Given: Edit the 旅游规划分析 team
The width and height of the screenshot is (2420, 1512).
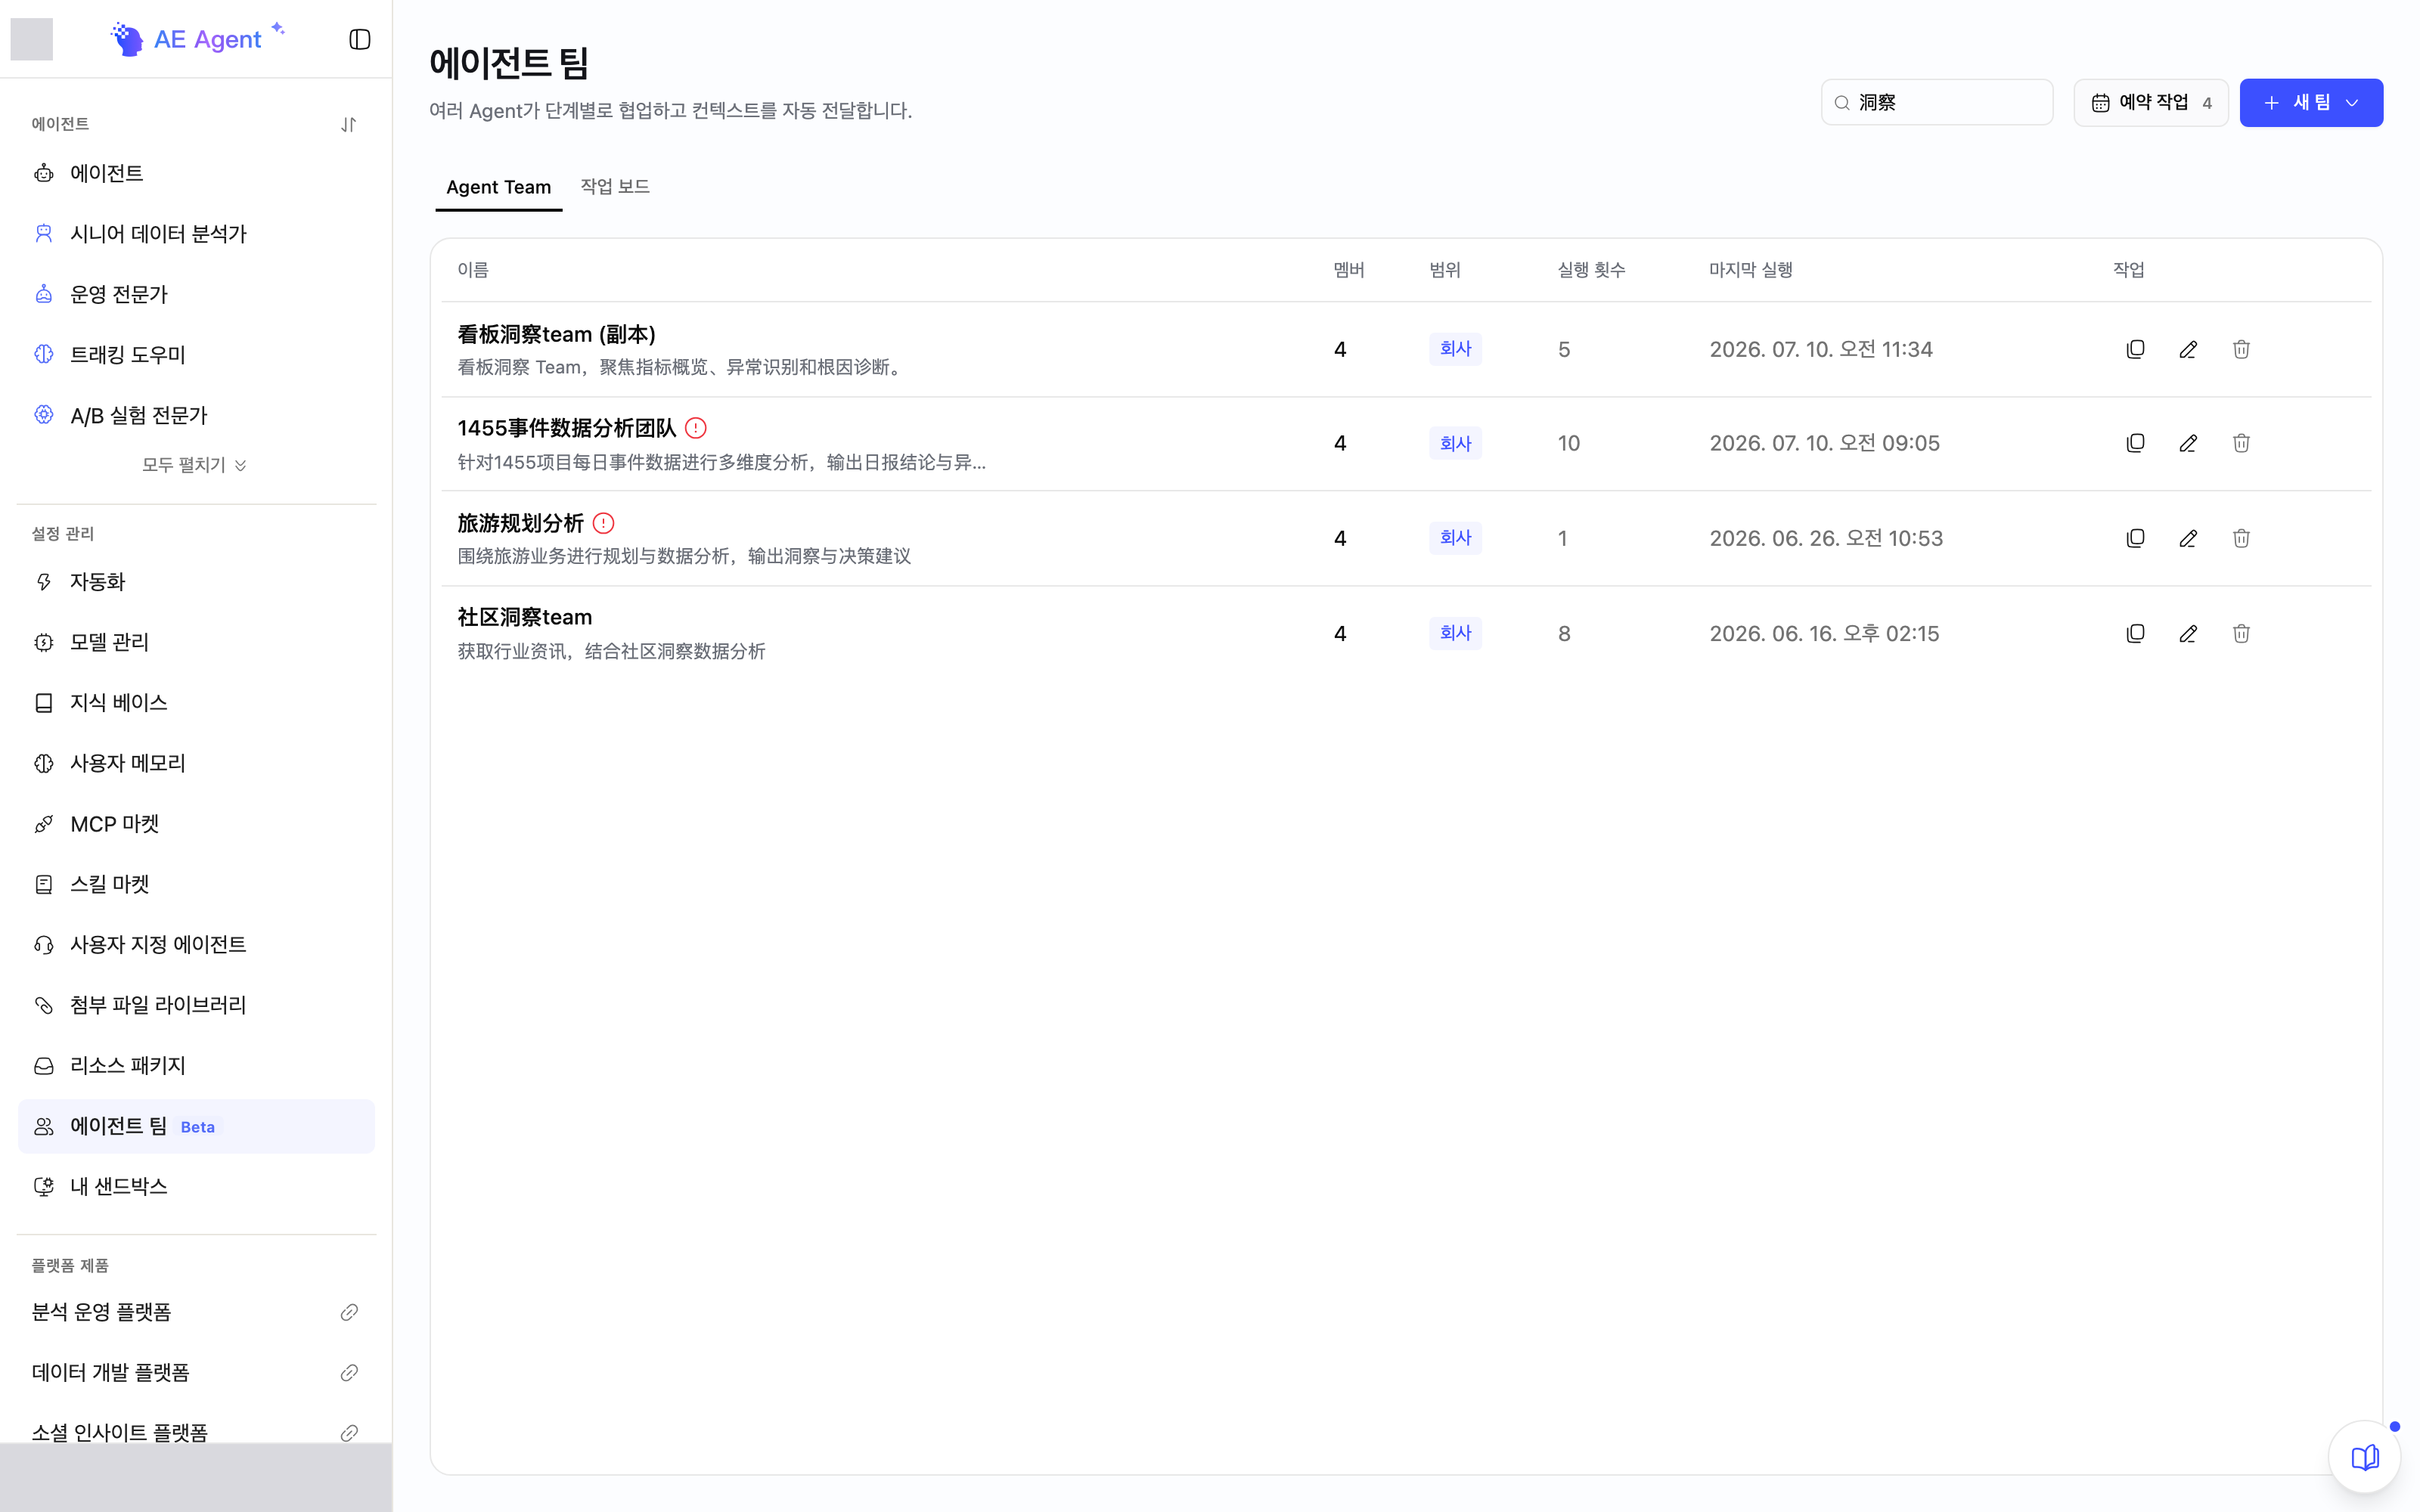Looking at the screenshot, I should click(2188, 538).
